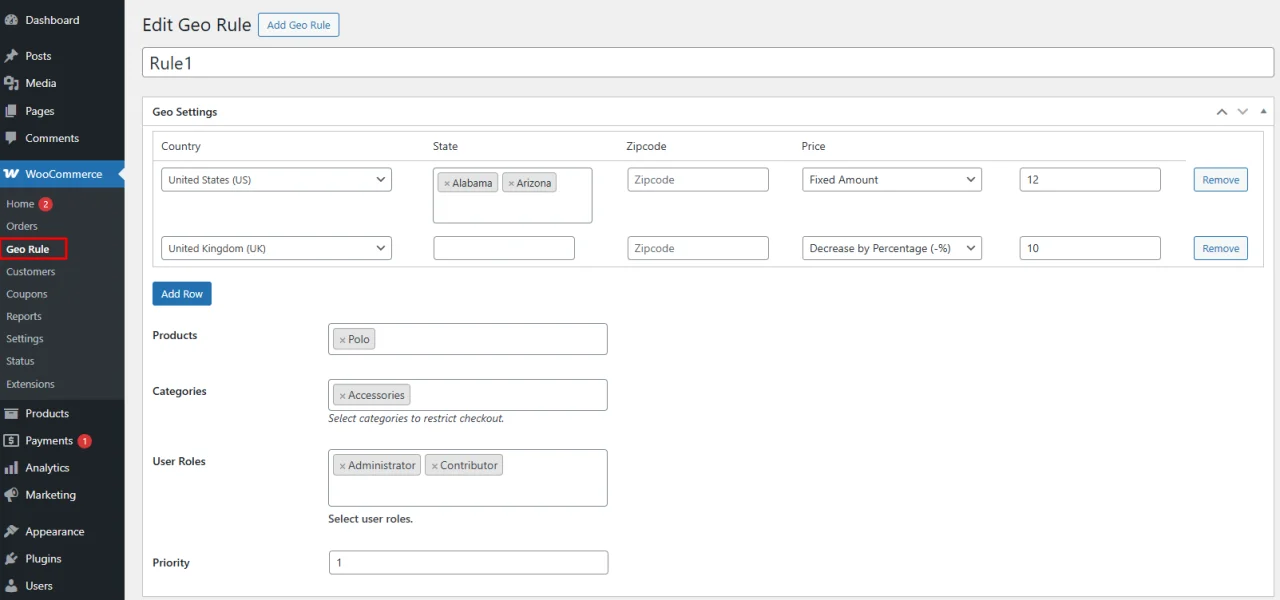The image size is (1280, 600).
Task: Click the empty State field for United Kingdom
Action: [504, 248]
